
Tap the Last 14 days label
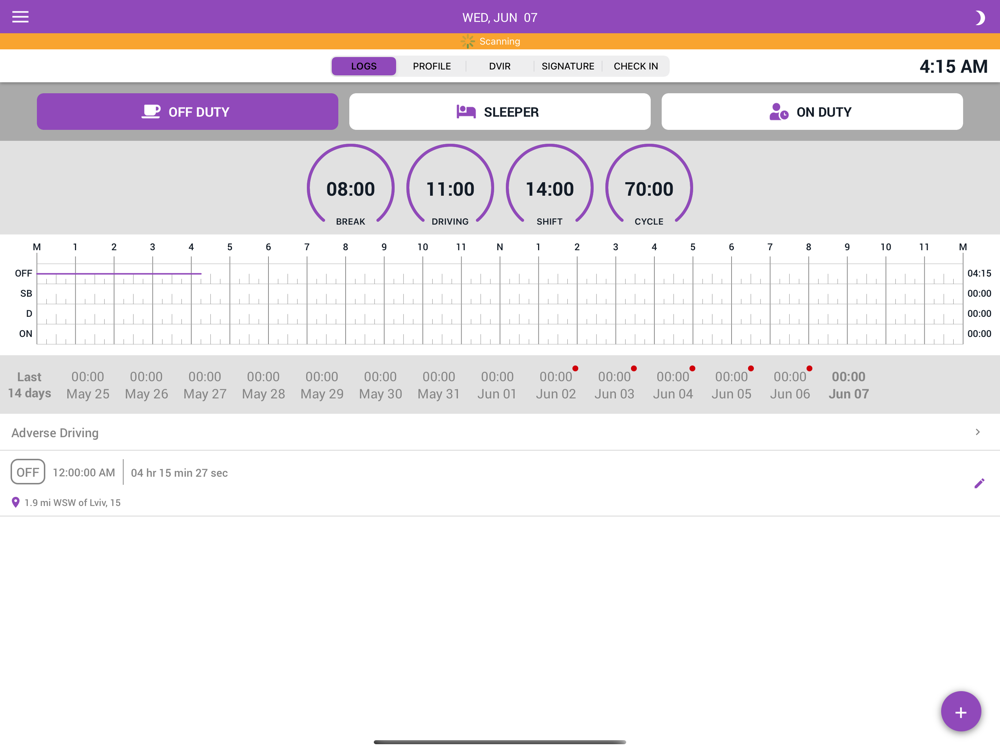pos(29,385)
